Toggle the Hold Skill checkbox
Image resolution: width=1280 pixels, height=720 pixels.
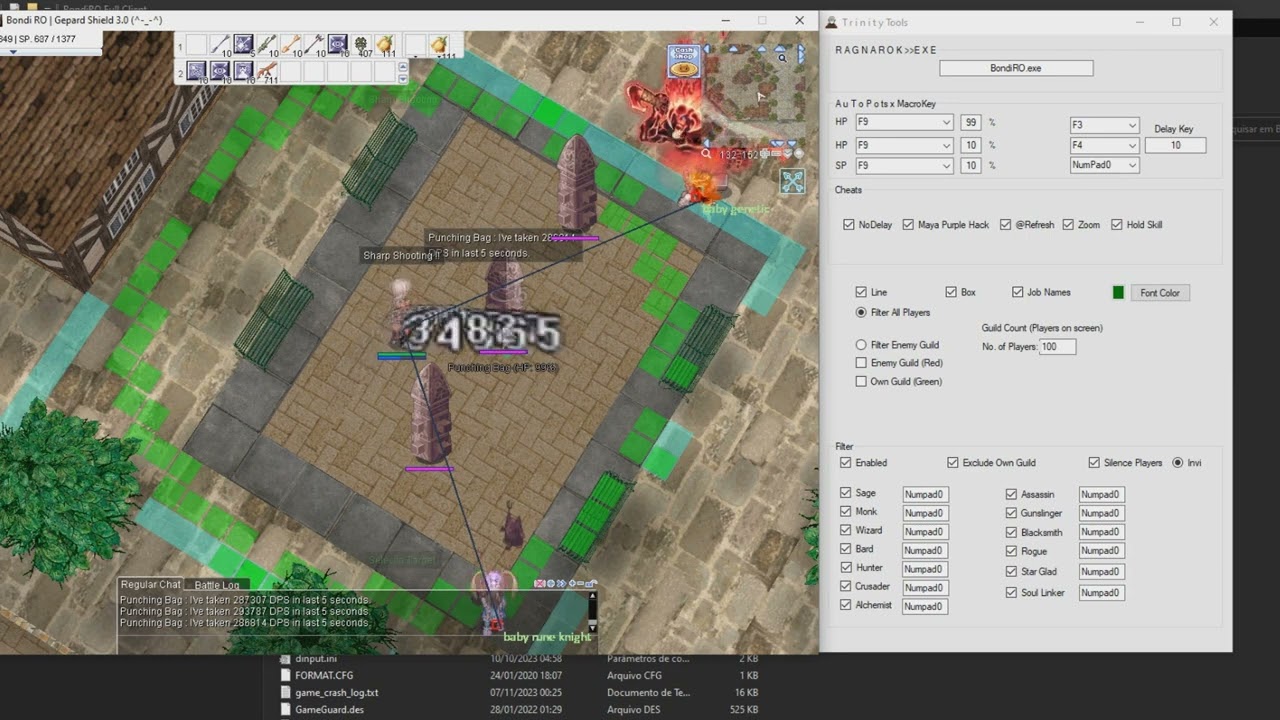tap(1117, 225)
